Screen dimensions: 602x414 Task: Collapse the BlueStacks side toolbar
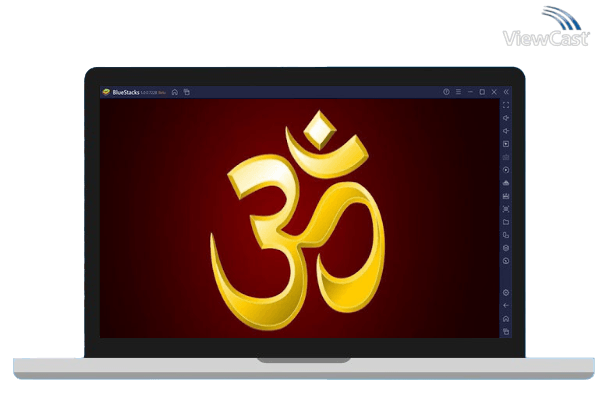pyautogui.click(x=506, y=92)
